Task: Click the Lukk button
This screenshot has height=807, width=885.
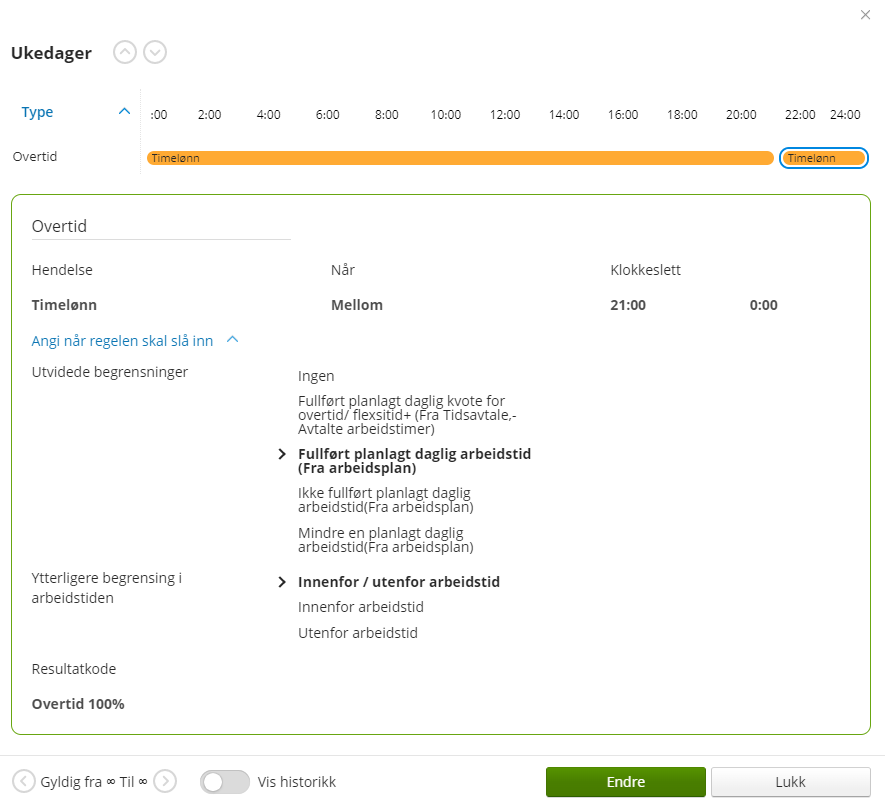Action: coord(790,782)
